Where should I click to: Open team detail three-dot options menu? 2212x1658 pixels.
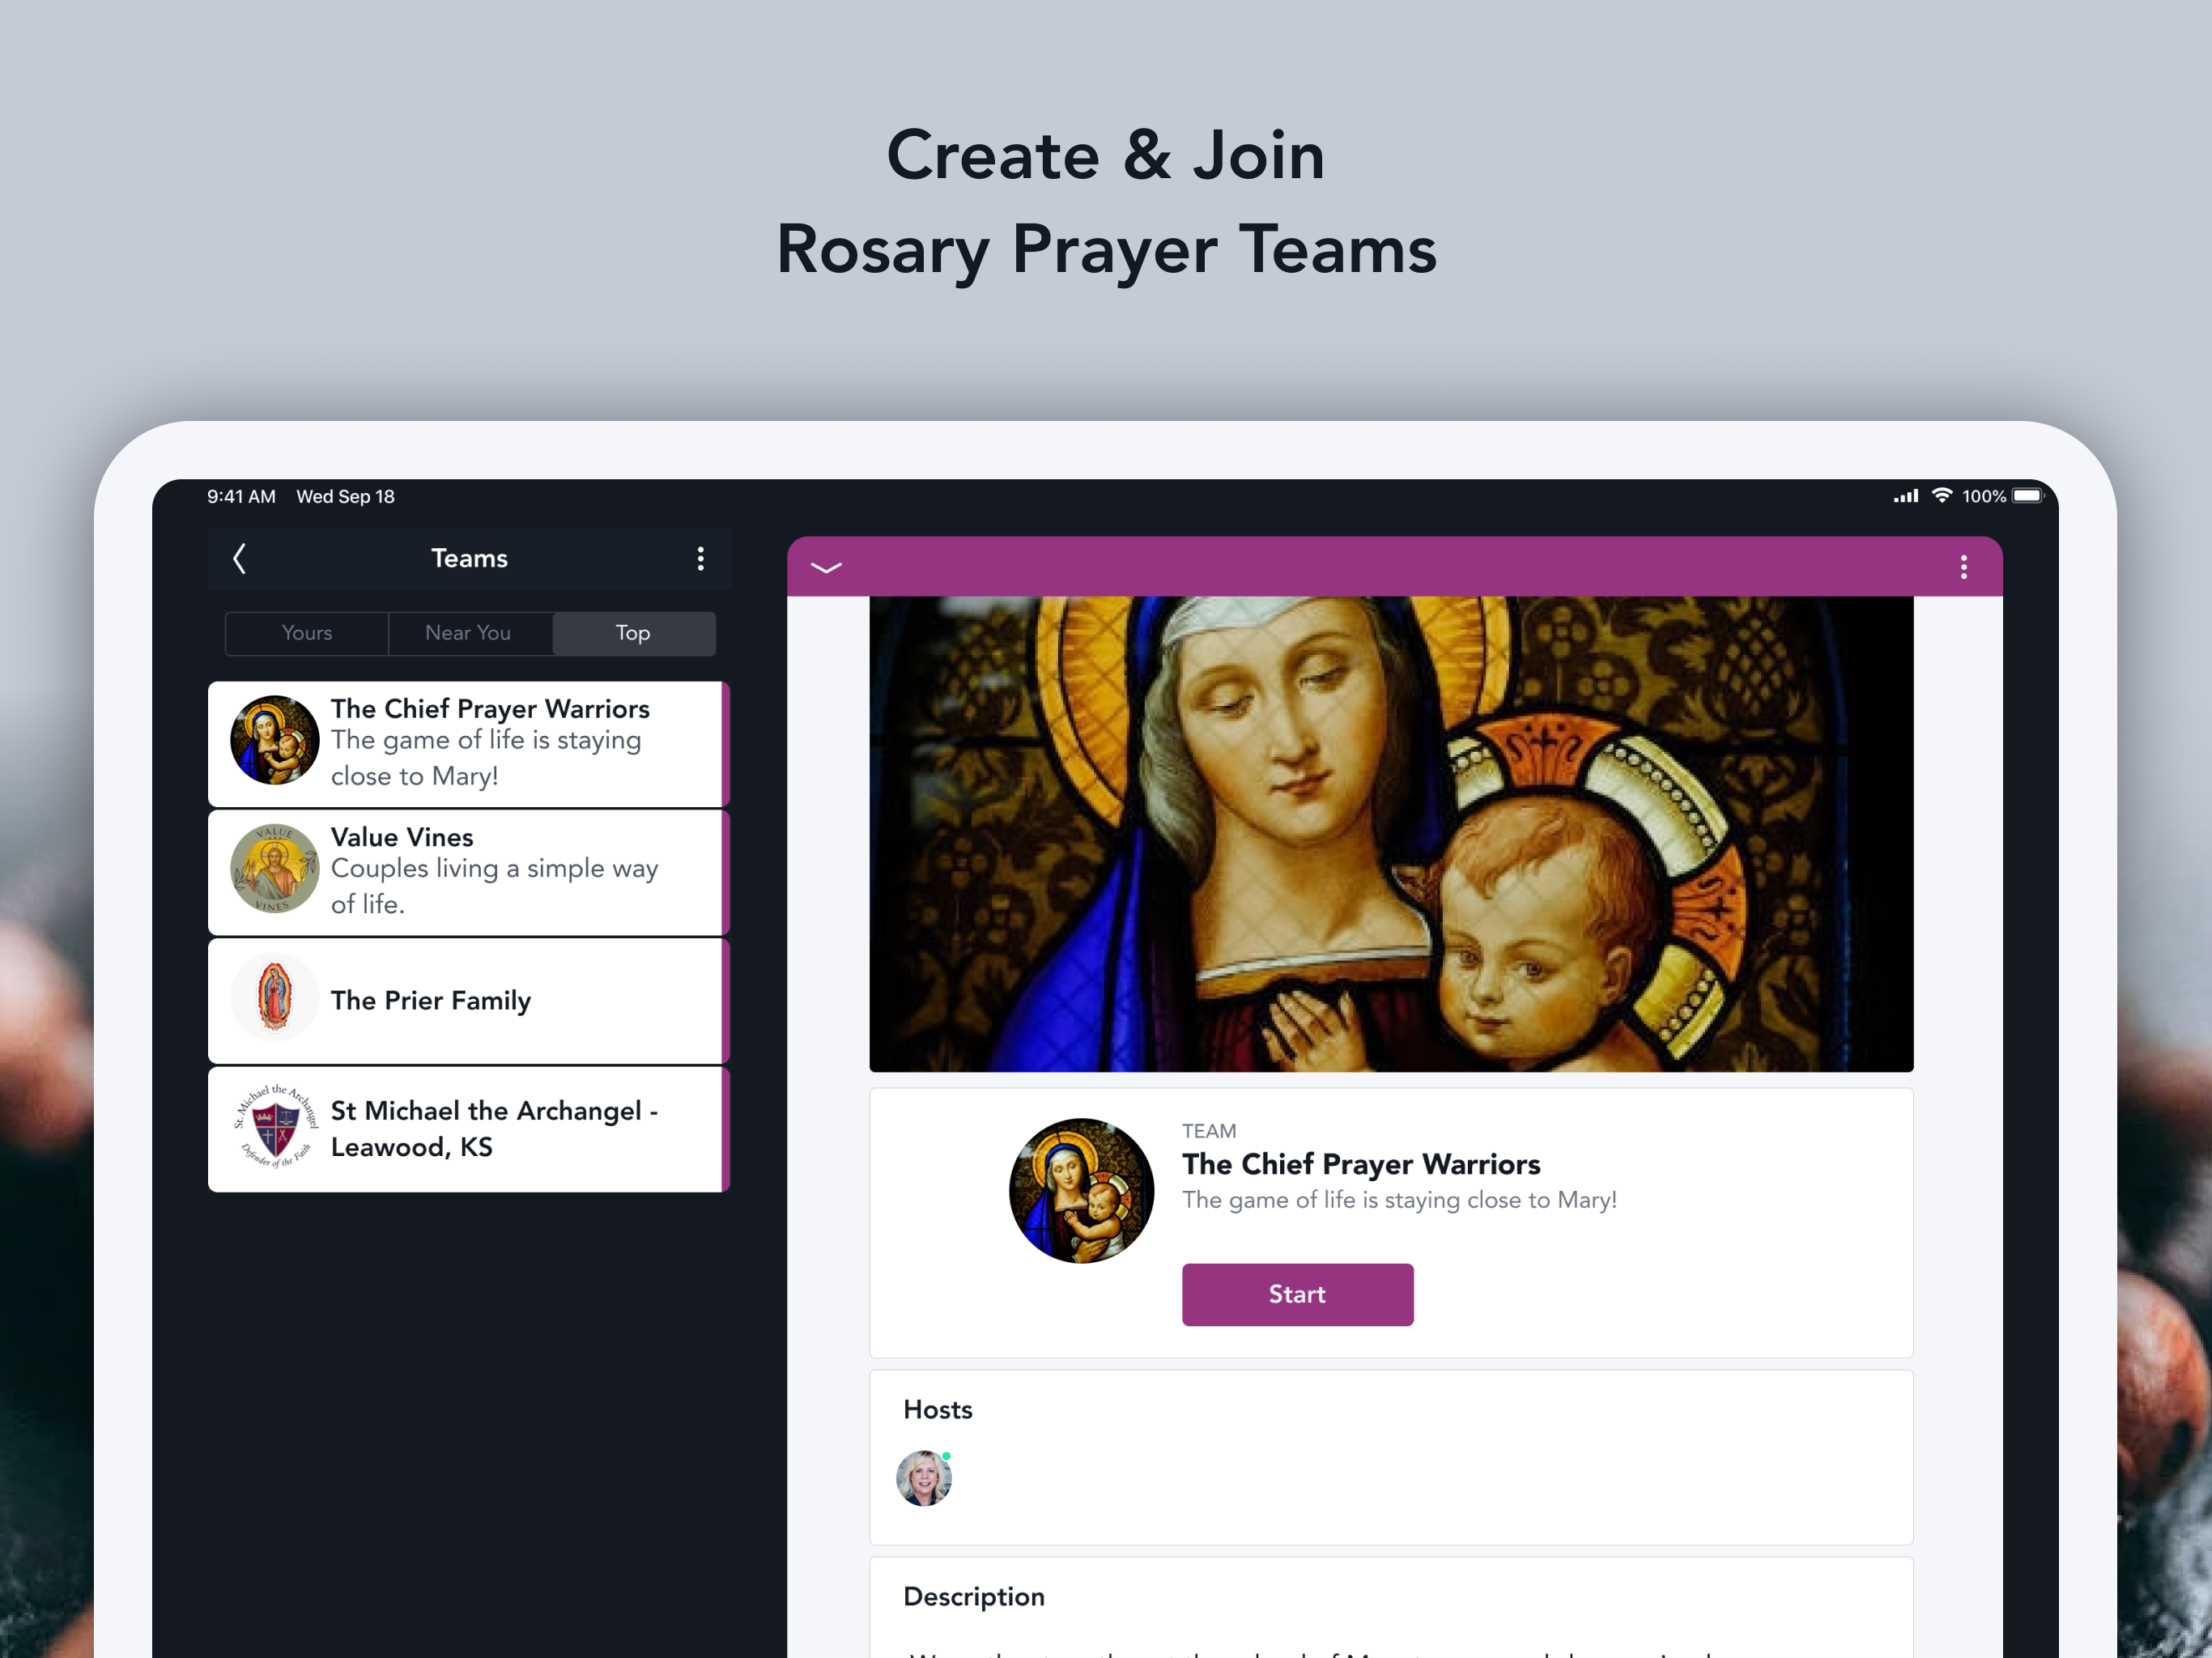coord(1963,567)
